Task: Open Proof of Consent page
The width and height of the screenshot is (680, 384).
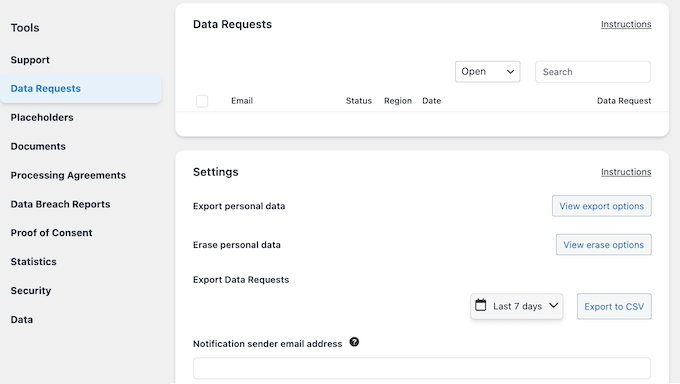Action: 51,233
